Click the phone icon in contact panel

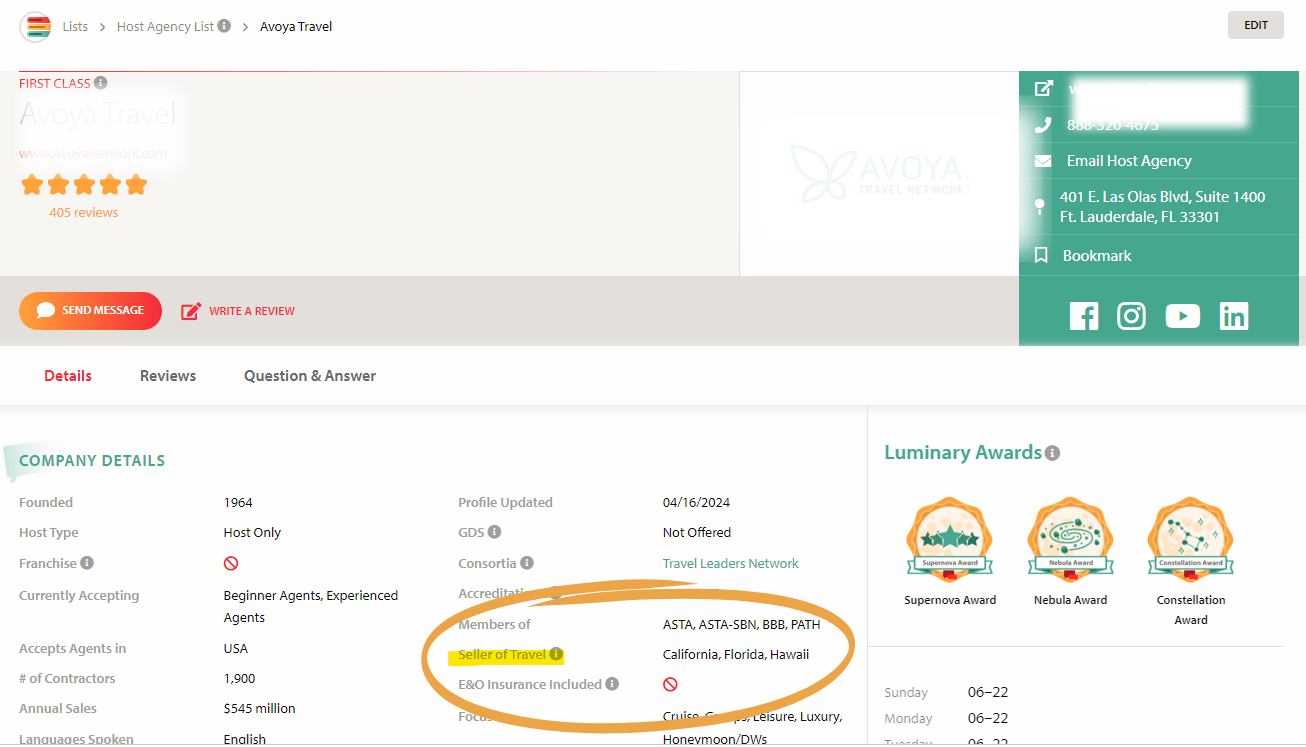coord(1043,125)
